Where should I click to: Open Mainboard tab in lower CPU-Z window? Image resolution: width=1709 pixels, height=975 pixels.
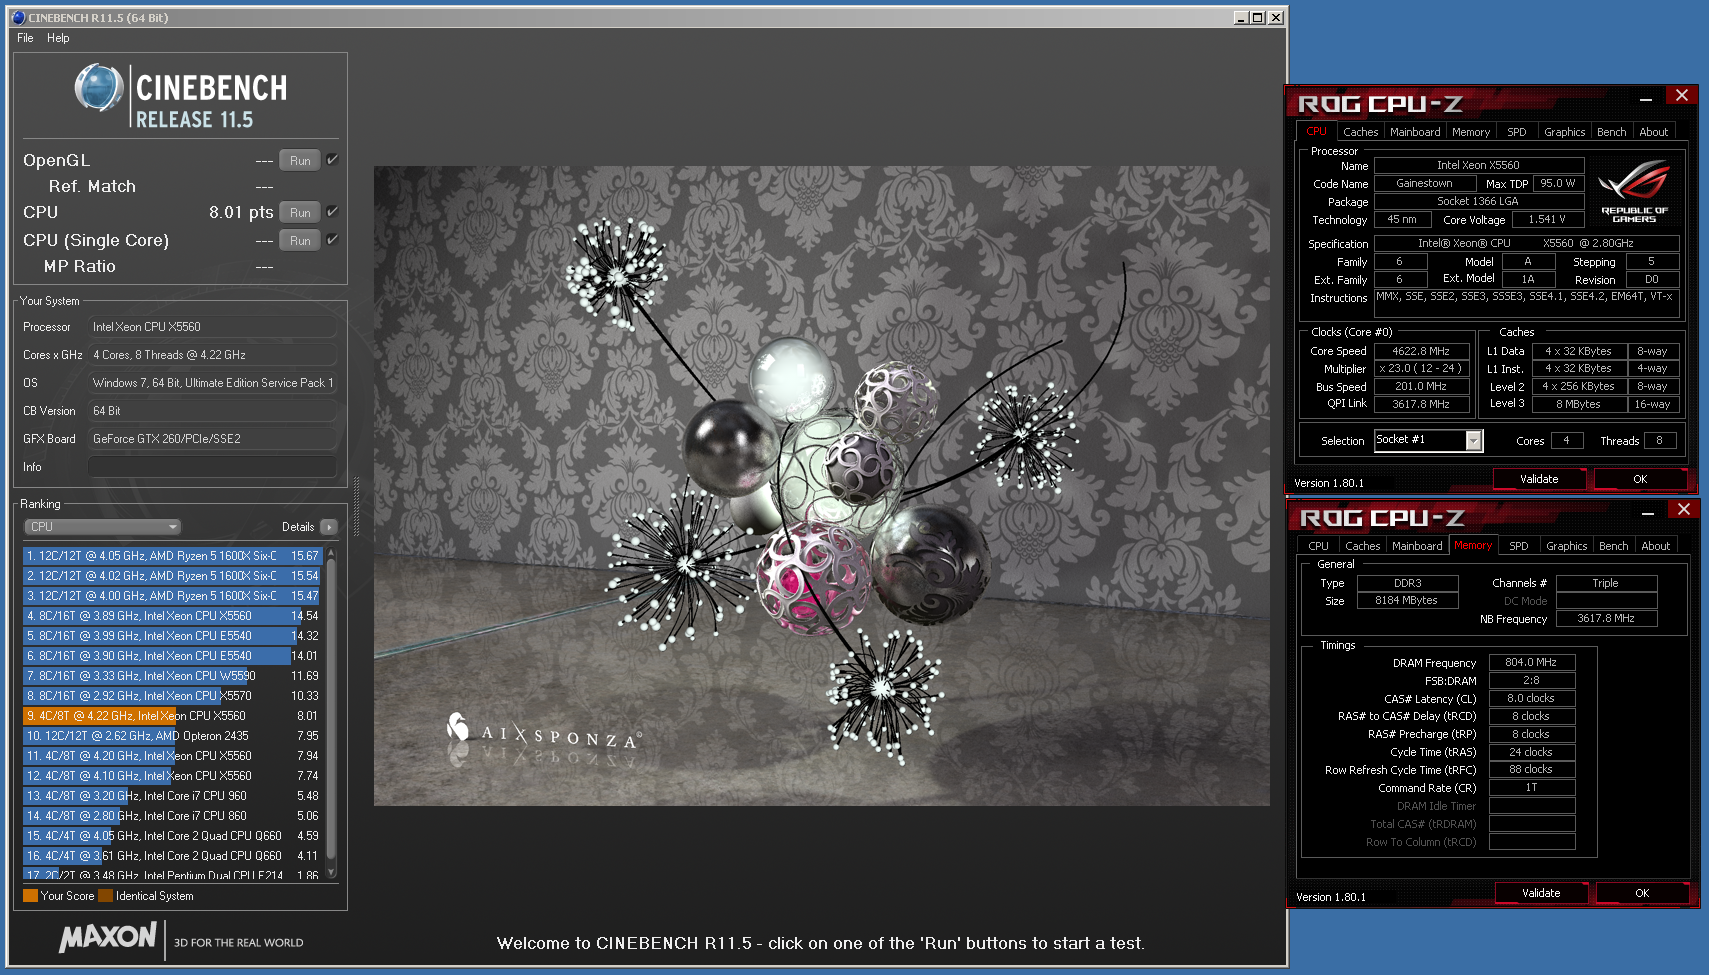(x=1417, y=546)
